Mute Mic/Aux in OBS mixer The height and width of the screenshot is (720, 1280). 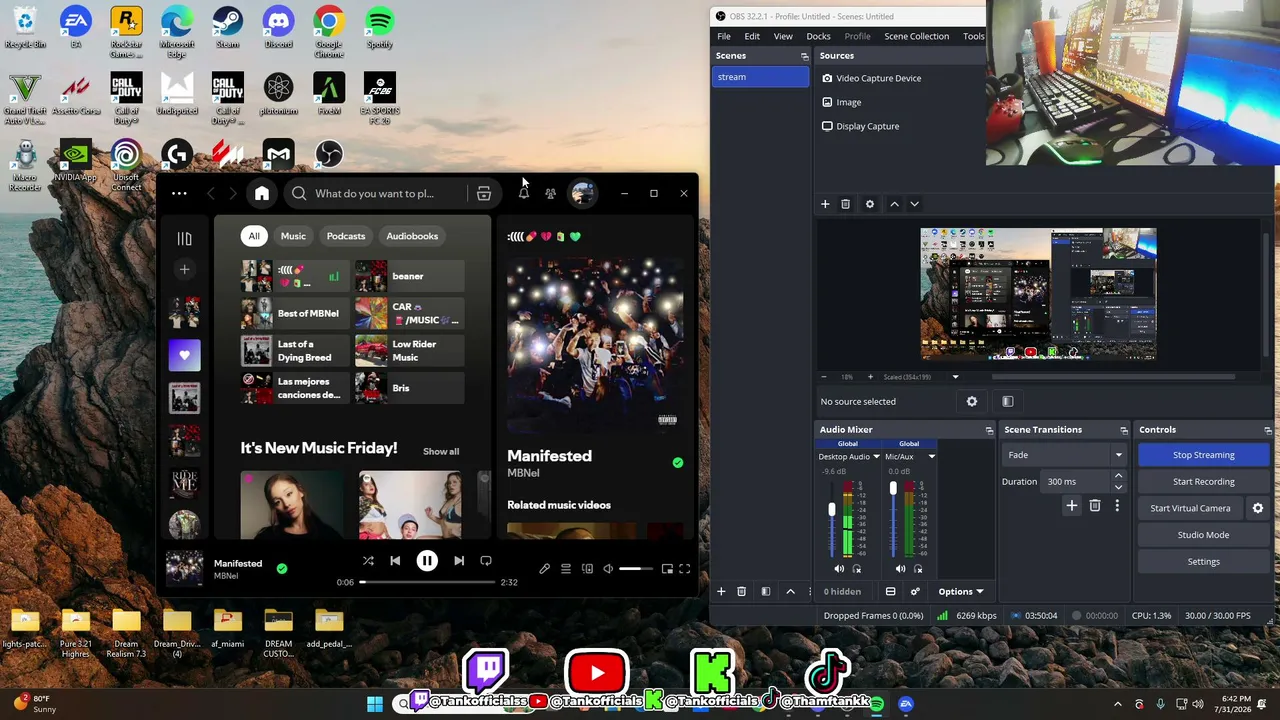(x=901, y=569)
